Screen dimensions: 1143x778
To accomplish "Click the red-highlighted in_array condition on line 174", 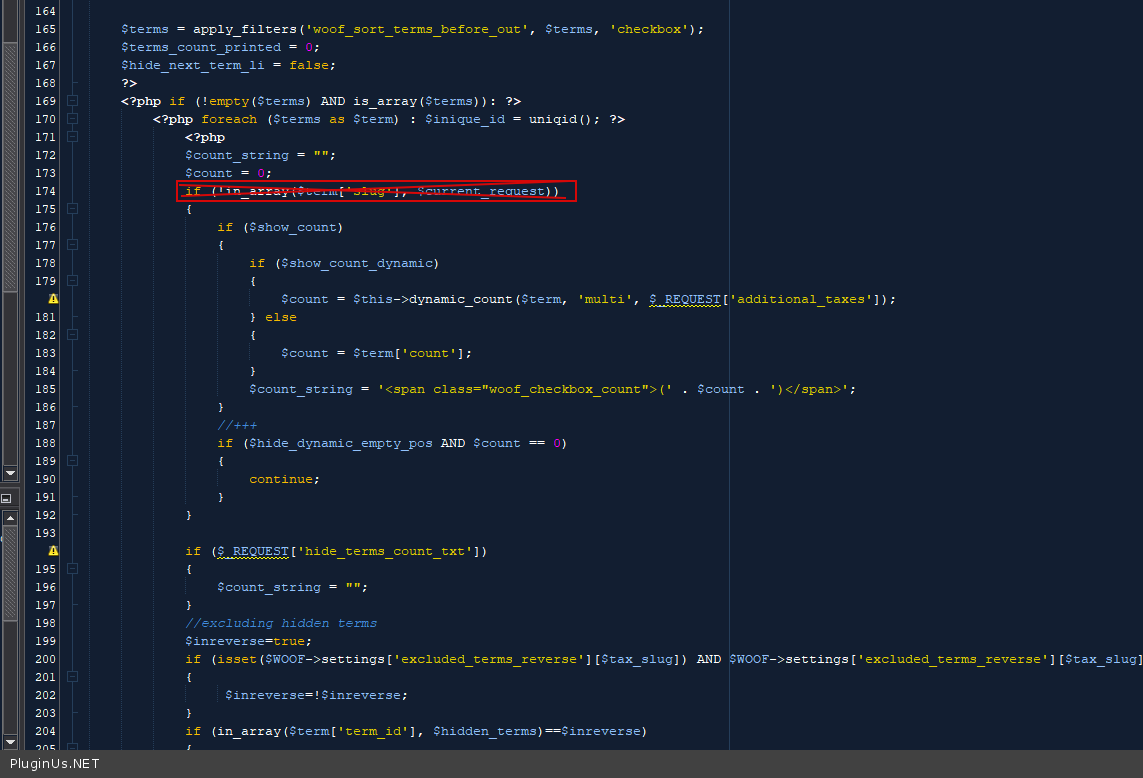I will click(x=376, y=191).
